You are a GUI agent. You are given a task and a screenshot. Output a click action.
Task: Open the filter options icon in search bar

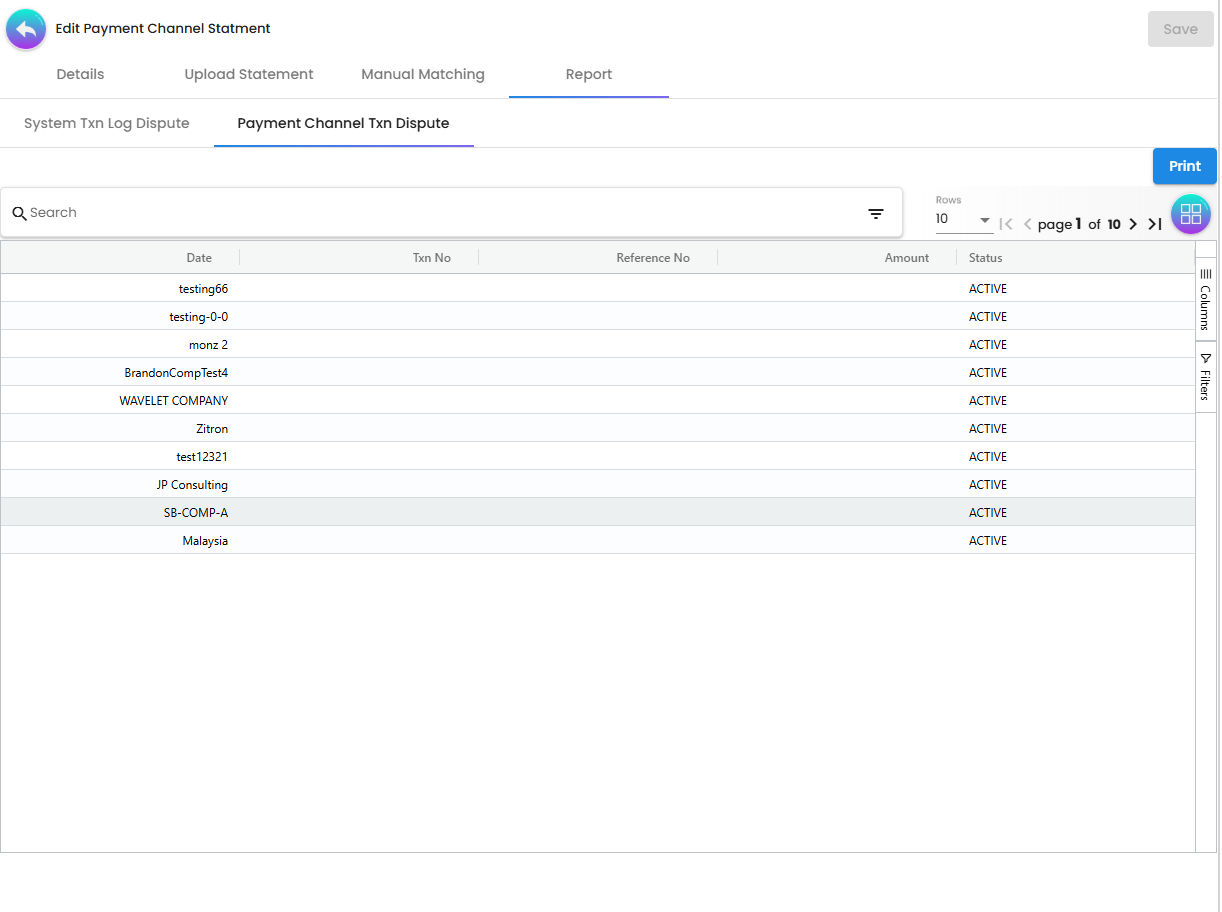click(x=876, y=213)
